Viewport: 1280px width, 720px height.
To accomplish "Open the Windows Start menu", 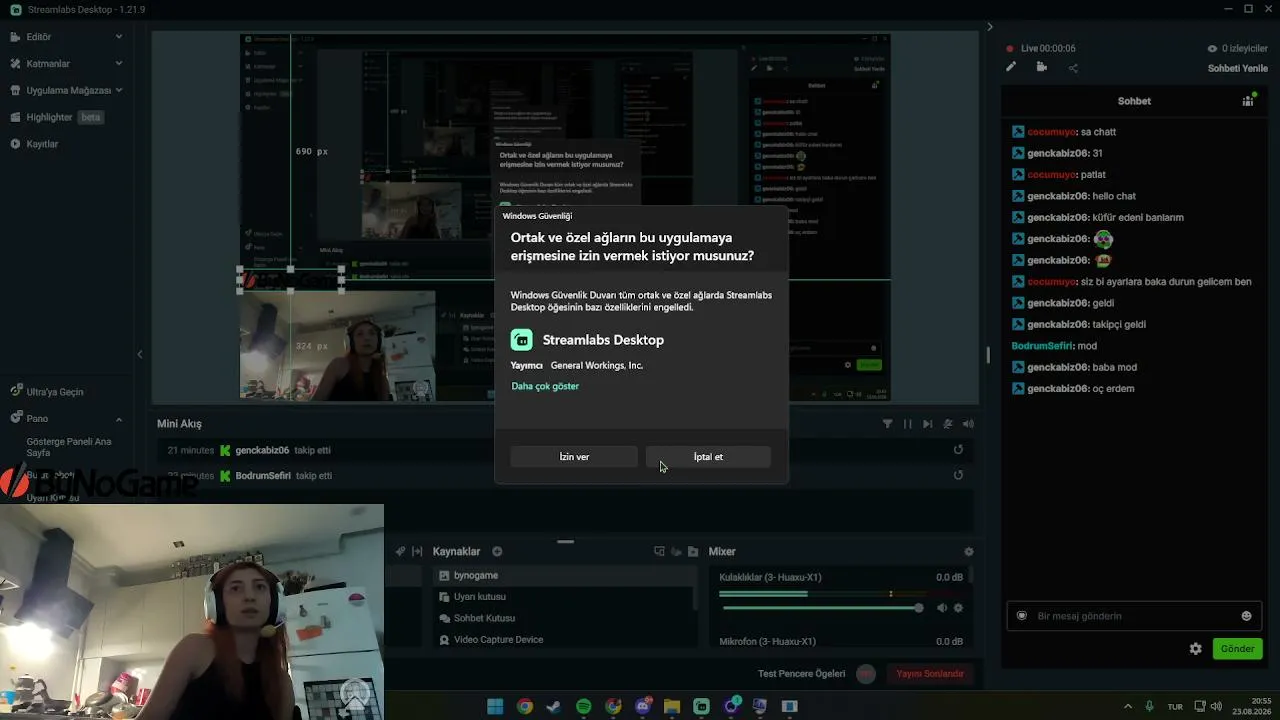I will point(495,706).
